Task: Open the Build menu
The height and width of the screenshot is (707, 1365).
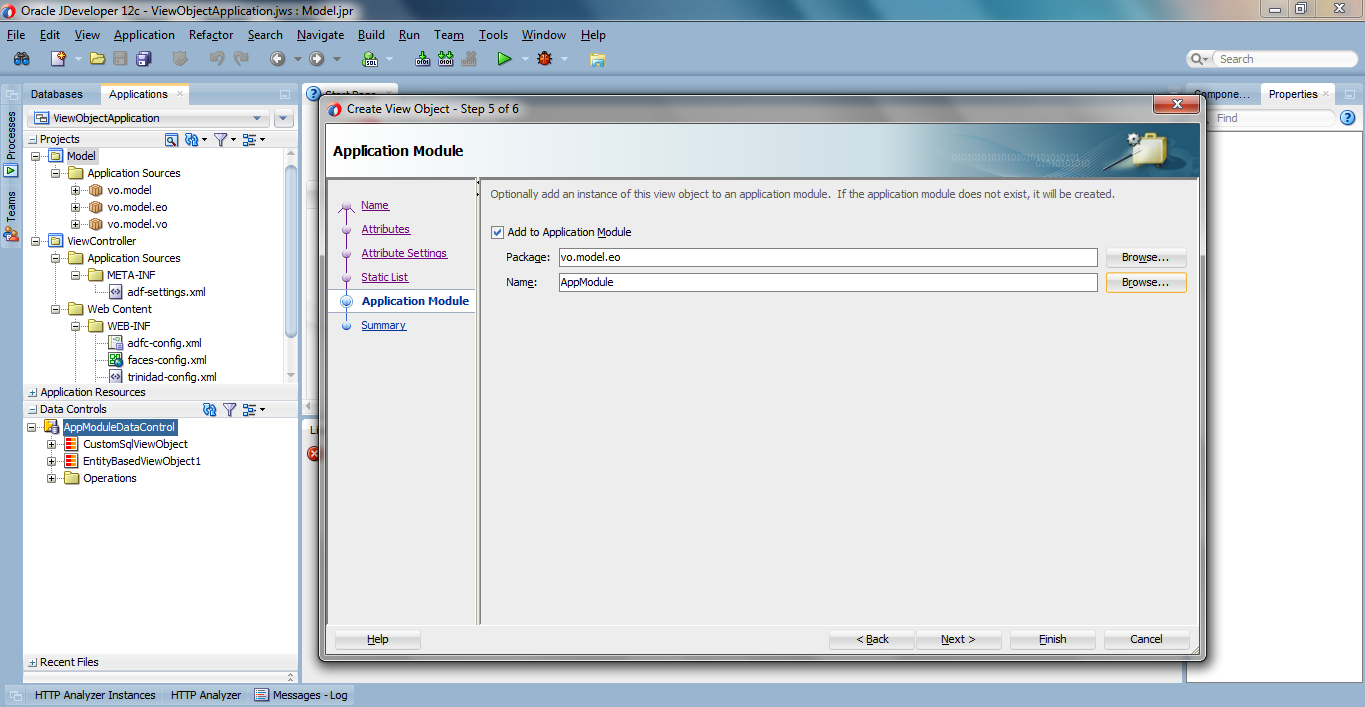Action: pos(371,34)
